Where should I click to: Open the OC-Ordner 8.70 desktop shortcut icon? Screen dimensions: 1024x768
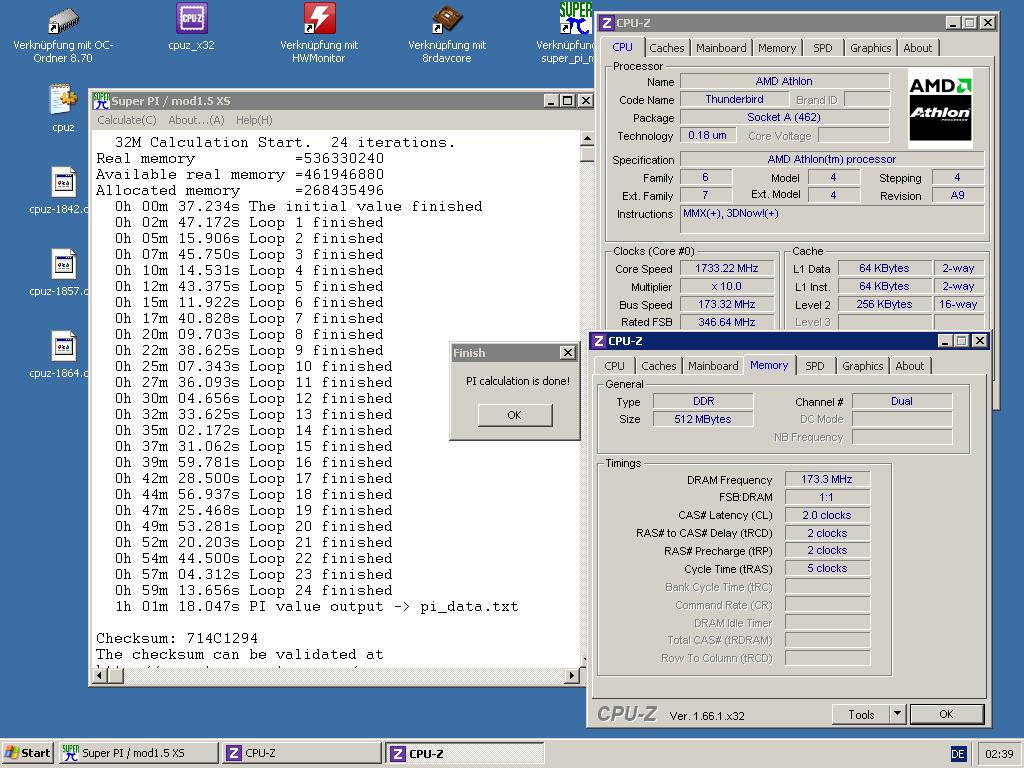[x=63, y=20]
